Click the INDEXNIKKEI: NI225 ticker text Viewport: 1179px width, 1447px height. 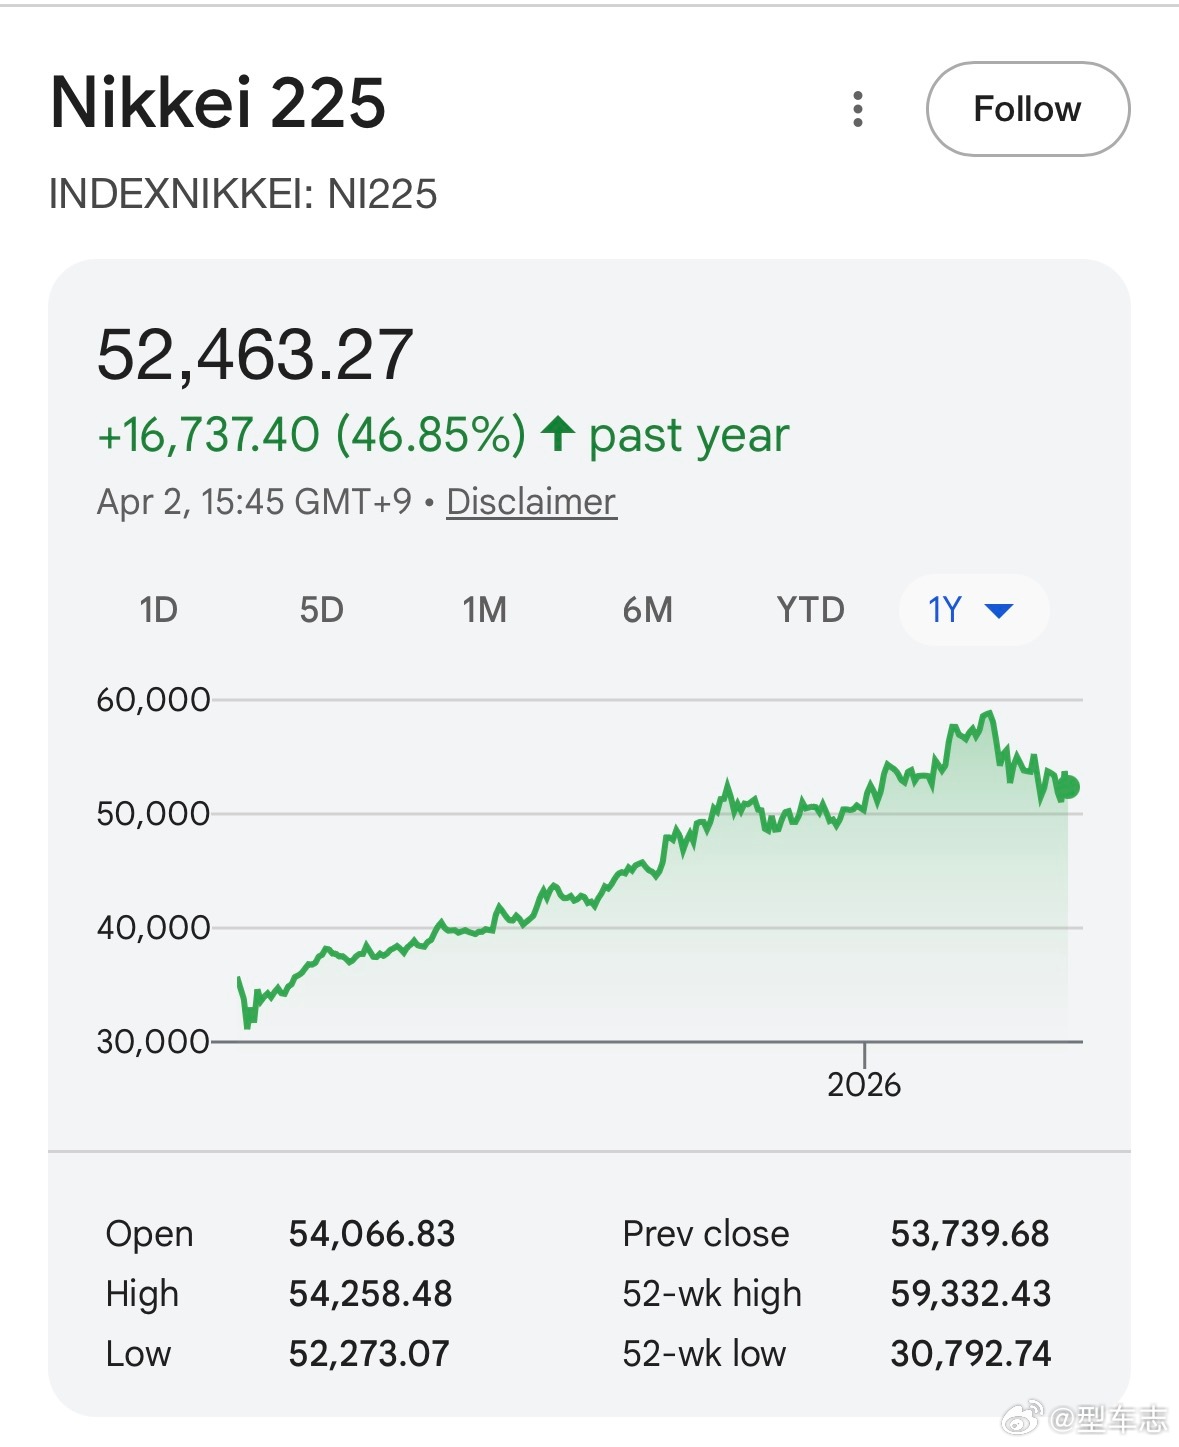(243, 194)
